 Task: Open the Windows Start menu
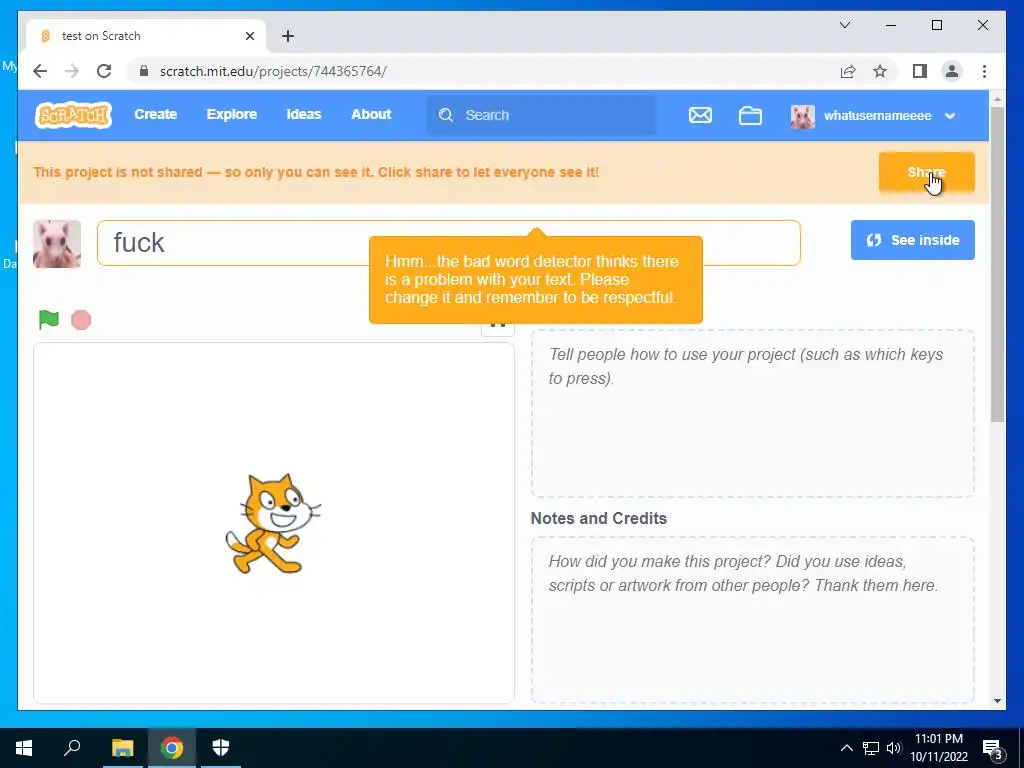click(x=24, y=748)
